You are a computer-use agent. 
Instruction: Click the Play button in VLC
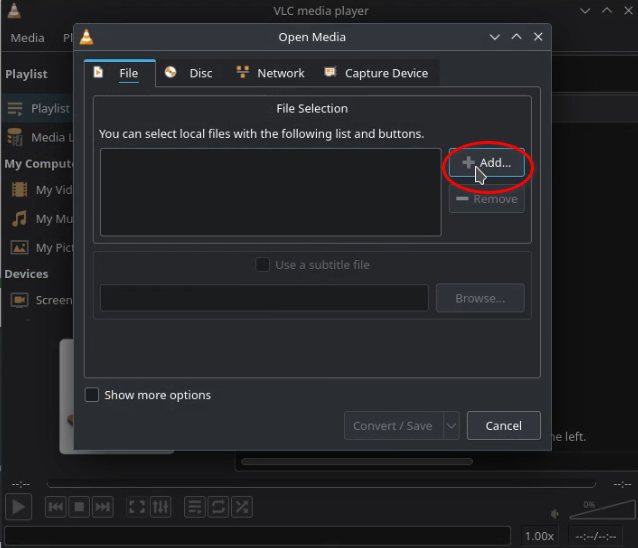[18, 507]
